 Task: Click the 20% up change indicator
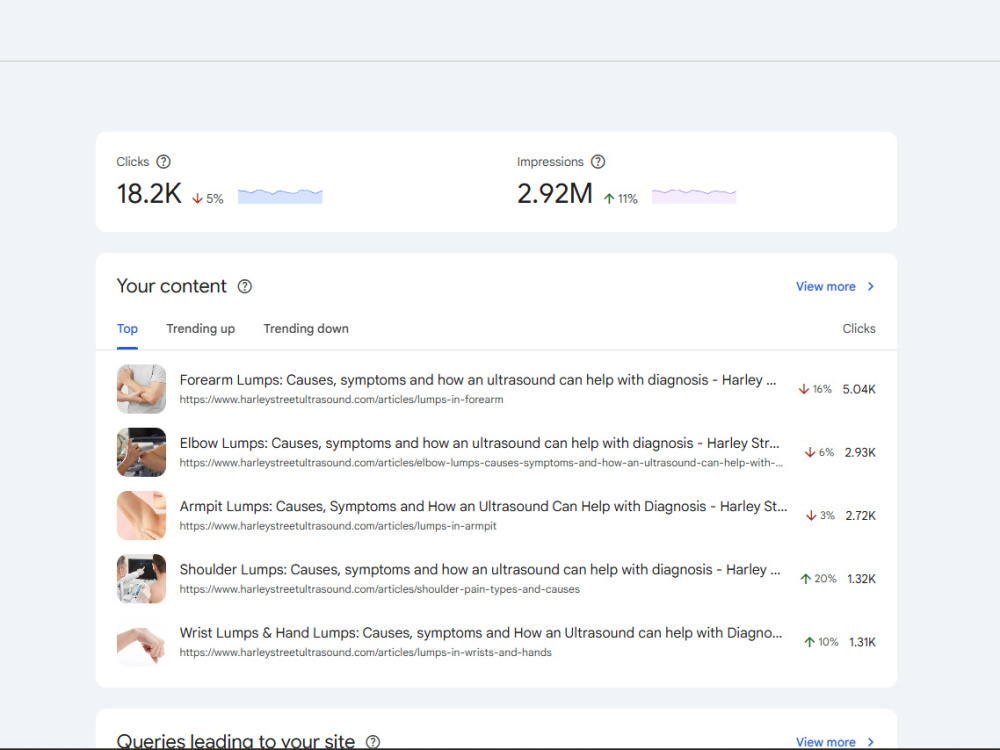point(818,578)
